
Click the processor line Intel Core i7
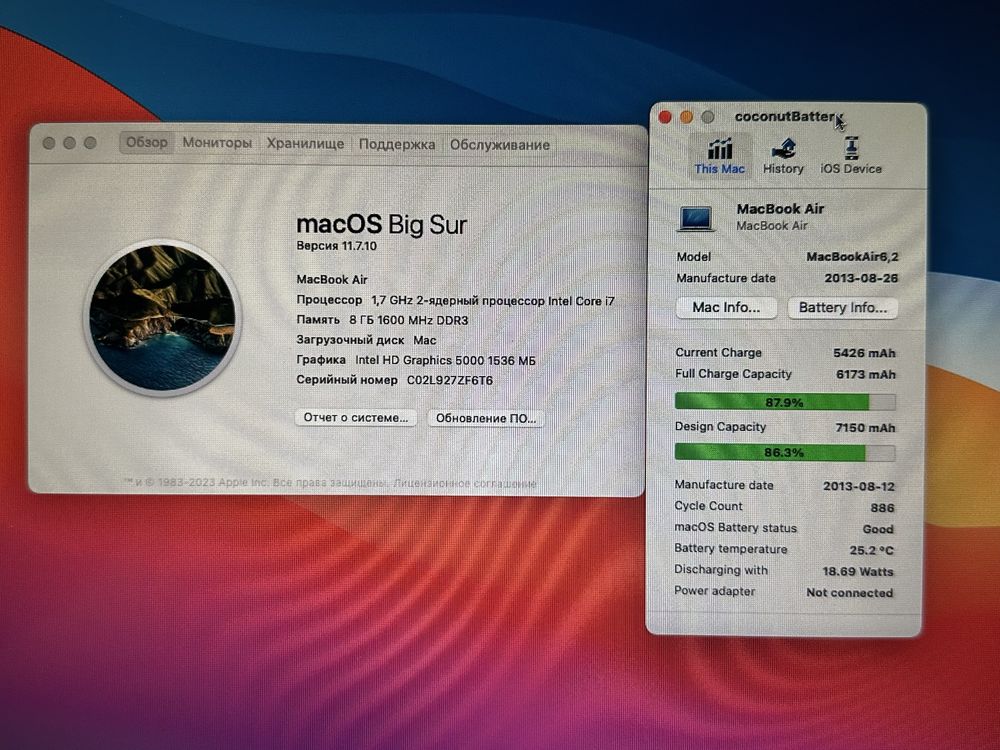(493, 300)
